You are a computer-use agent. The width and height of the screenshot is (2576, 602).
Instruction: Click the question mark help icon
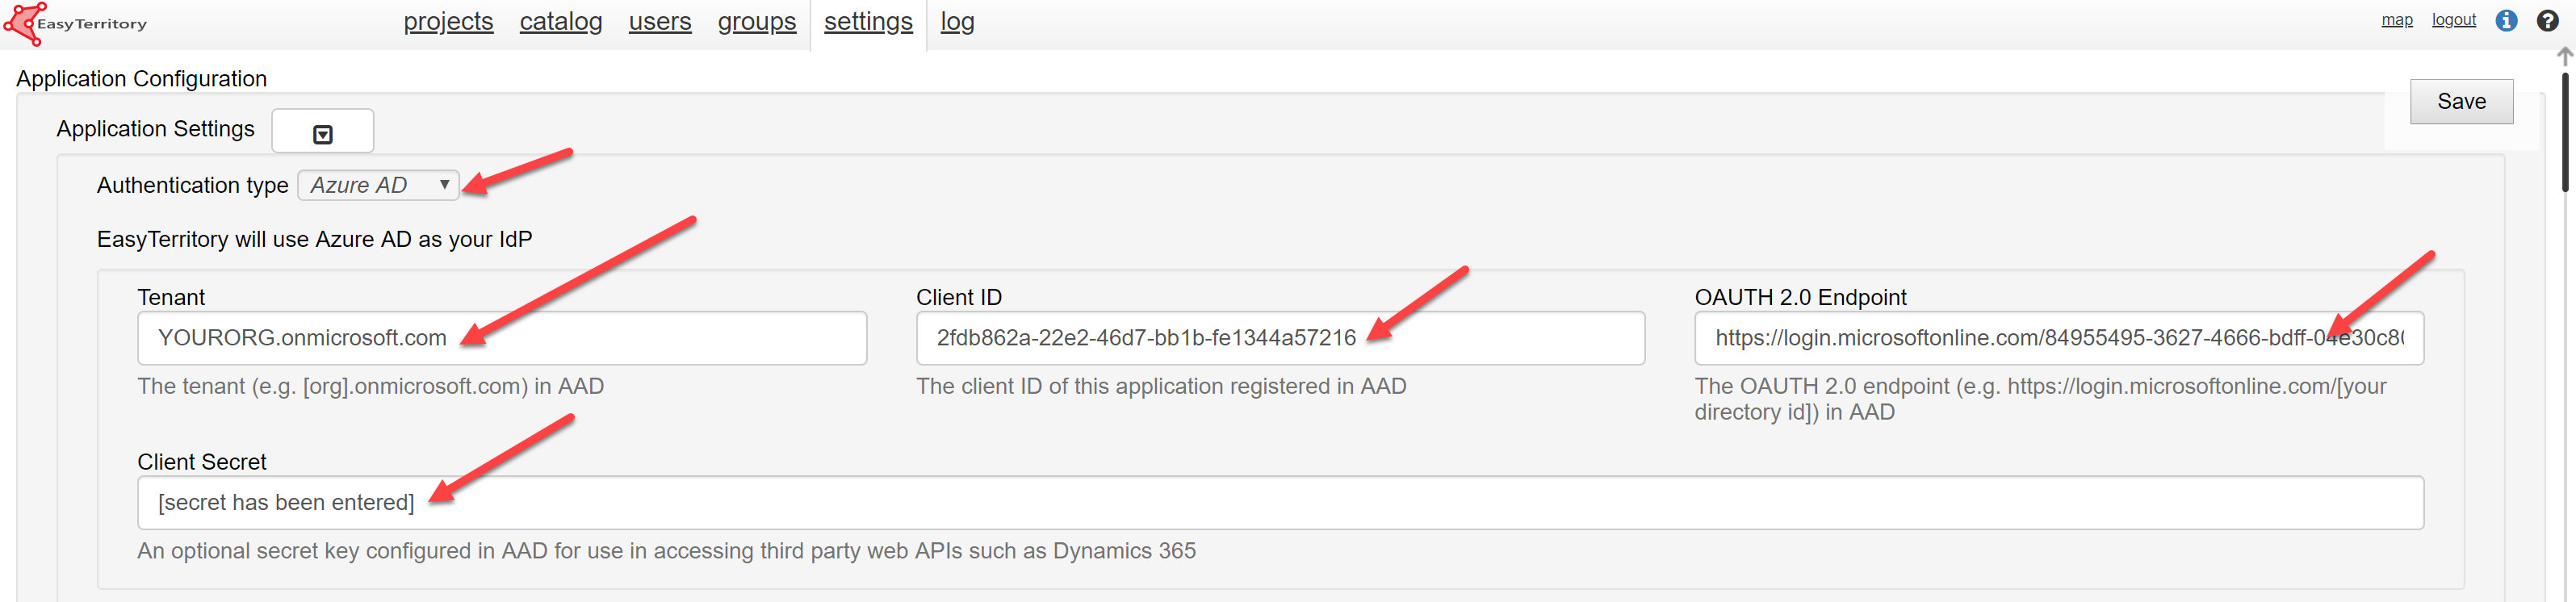pyautogui.click(x=2547, y=21)
